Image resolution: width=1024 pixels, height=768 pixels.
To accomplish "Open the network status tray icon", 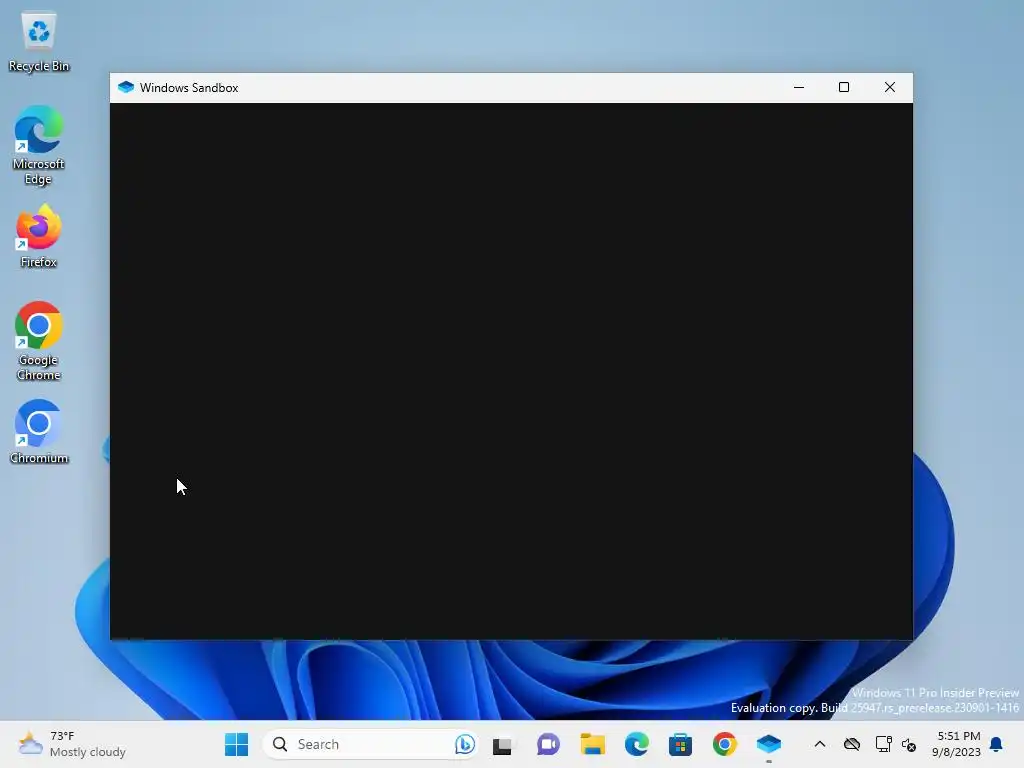I will (883, 744).
